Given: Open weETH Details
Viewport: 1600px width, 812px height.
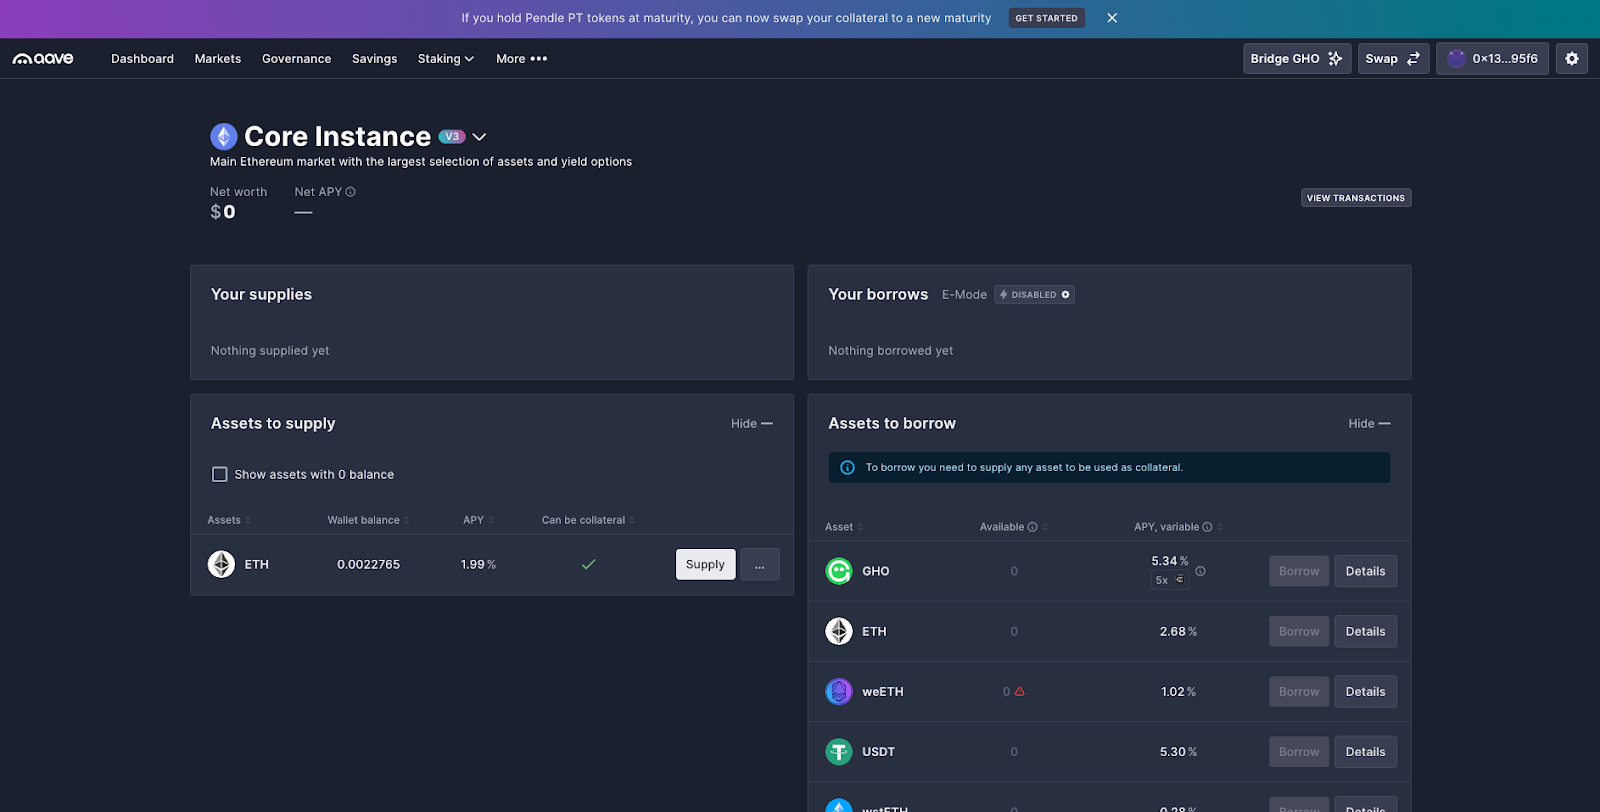Looking at the screenshot, I should tap(1365, 691).
